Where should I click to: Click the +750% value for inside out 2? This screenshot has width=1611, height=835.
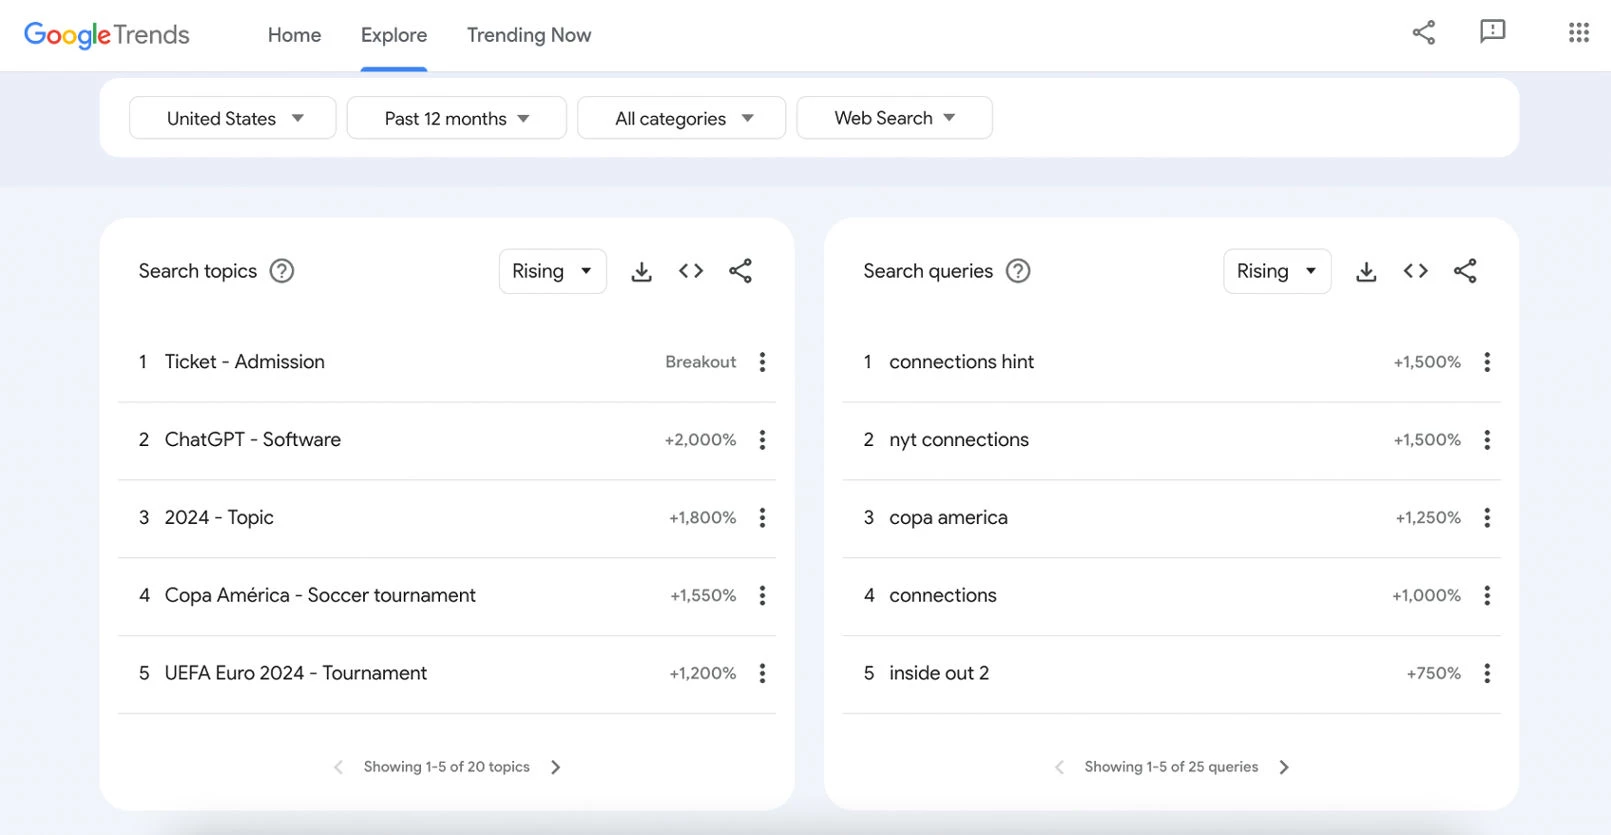point(1434,674)
